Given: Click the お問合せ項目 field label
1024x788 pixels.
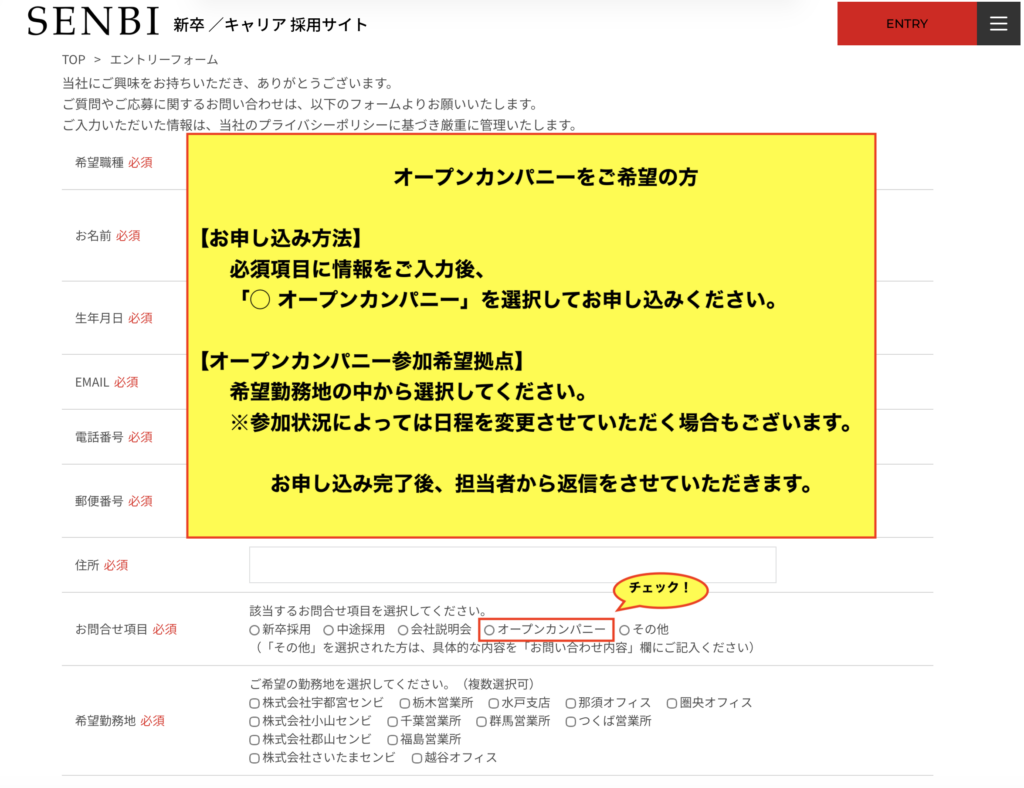Looking at the screenshot, I should (x=111, y=629).
